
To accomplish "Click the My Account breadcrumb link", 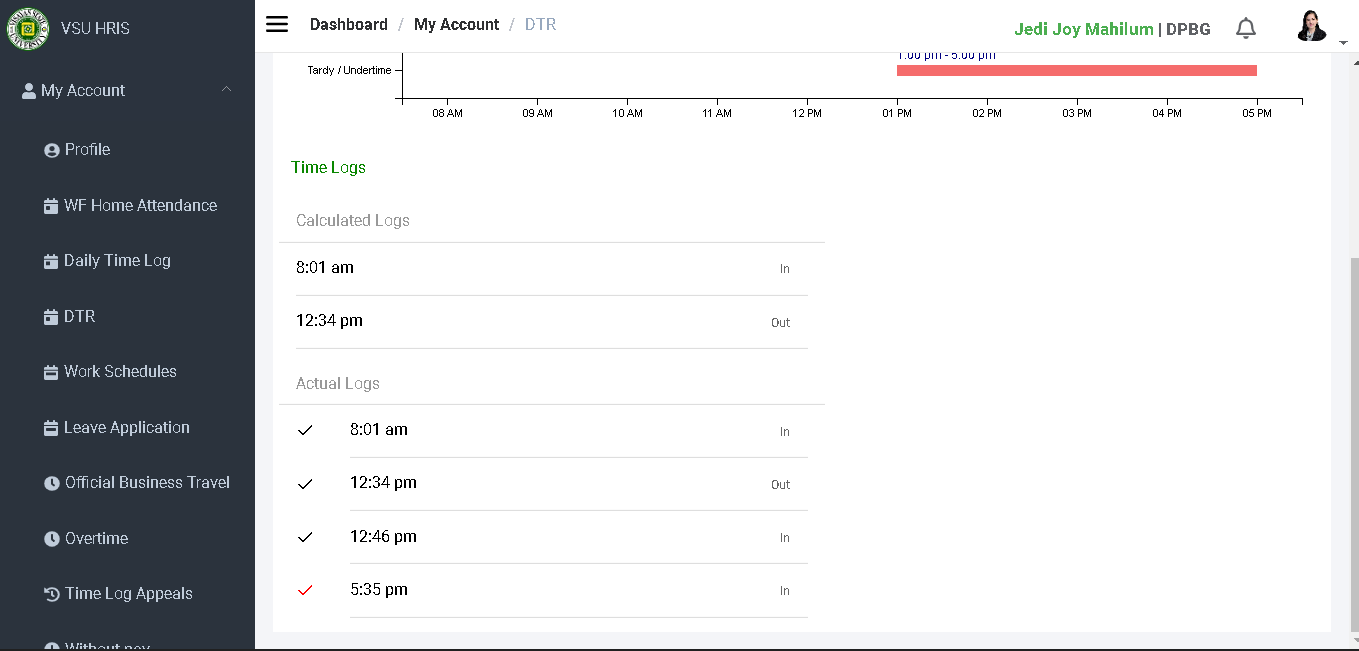I will (x=456, y=25).
